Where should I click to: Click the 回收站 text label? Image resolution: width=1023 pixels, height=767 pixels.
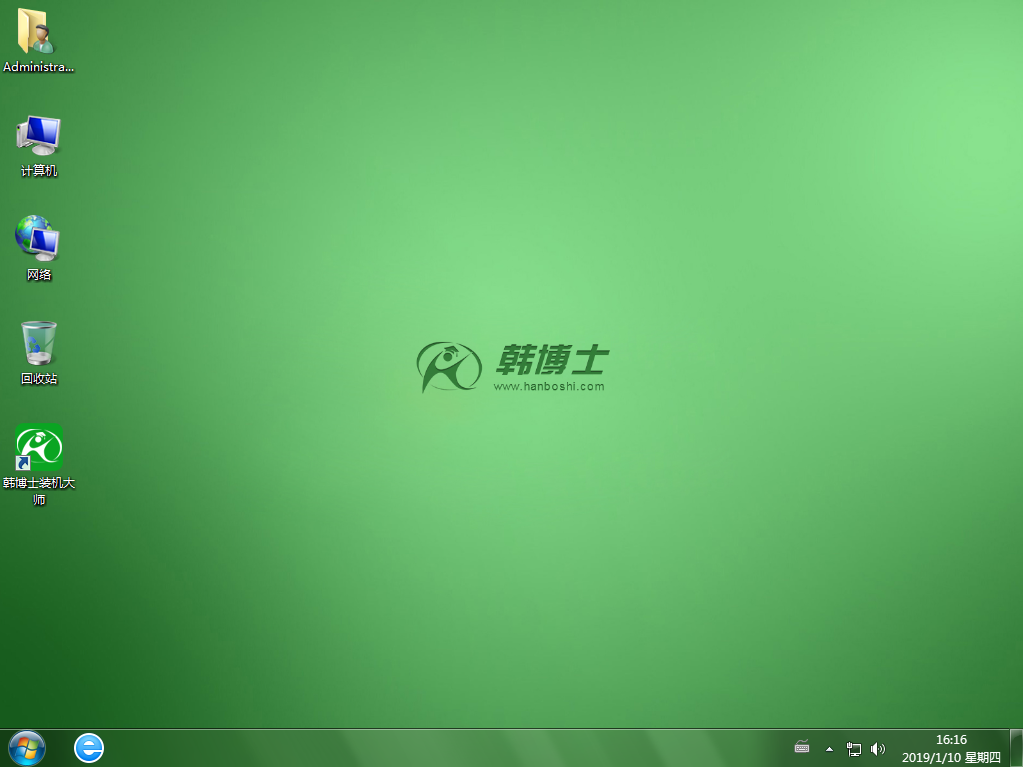click(x=39, y=379)
